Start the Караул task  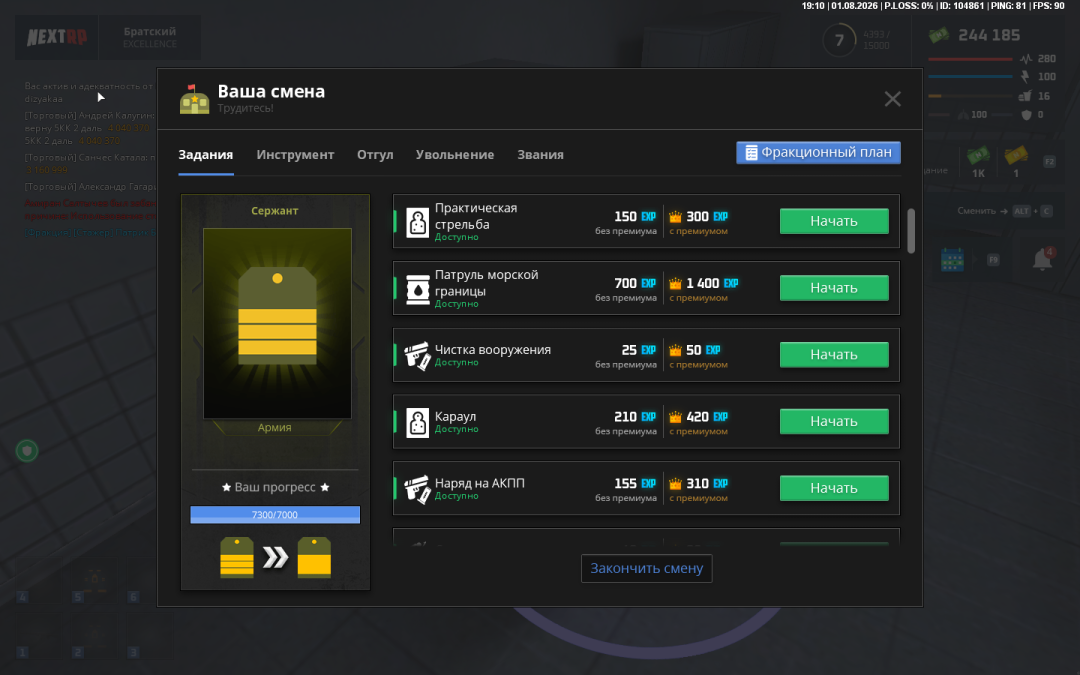[834, 422]
